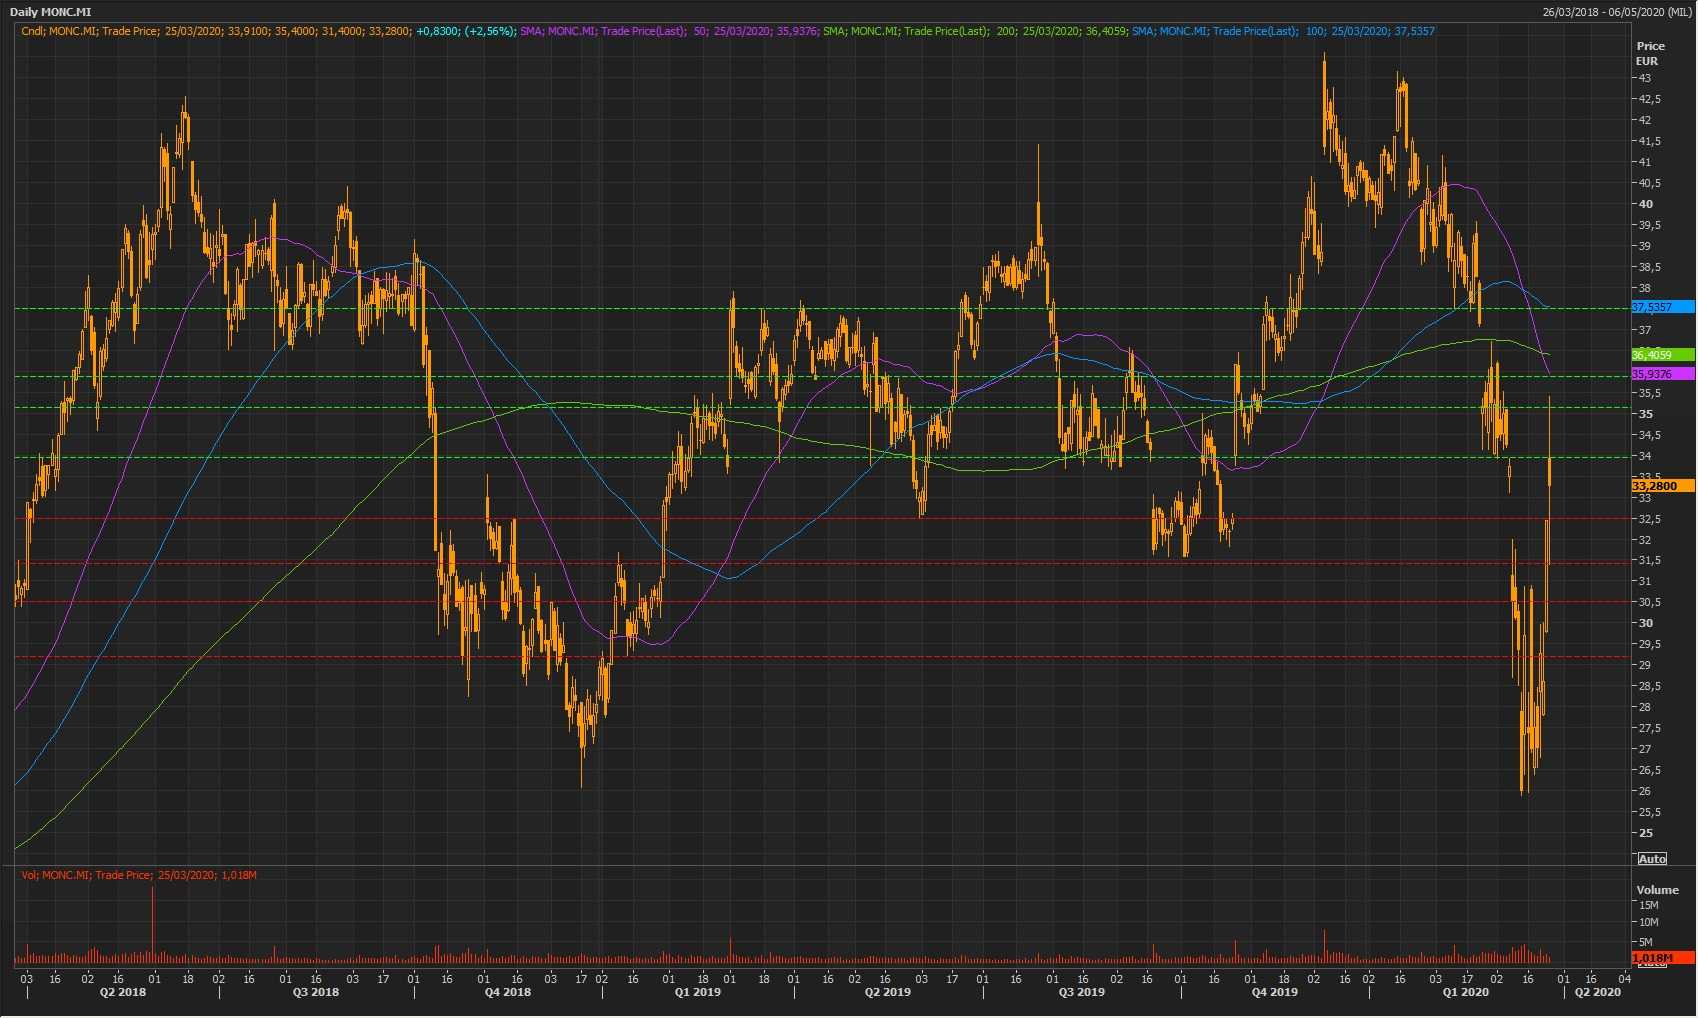Image resolution: width=1698 pixels, height=1018 pixels.
Task: Click the orange 33,2800 last price tag
Action: coord(1662,486)
